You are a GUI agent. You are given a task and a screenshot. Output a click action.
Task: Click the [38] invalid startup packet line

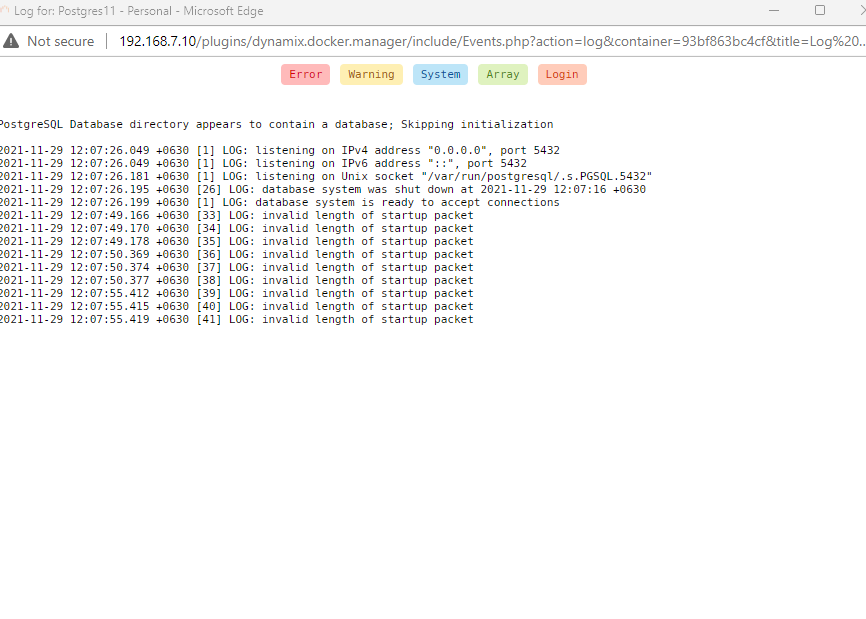(236, 280)
